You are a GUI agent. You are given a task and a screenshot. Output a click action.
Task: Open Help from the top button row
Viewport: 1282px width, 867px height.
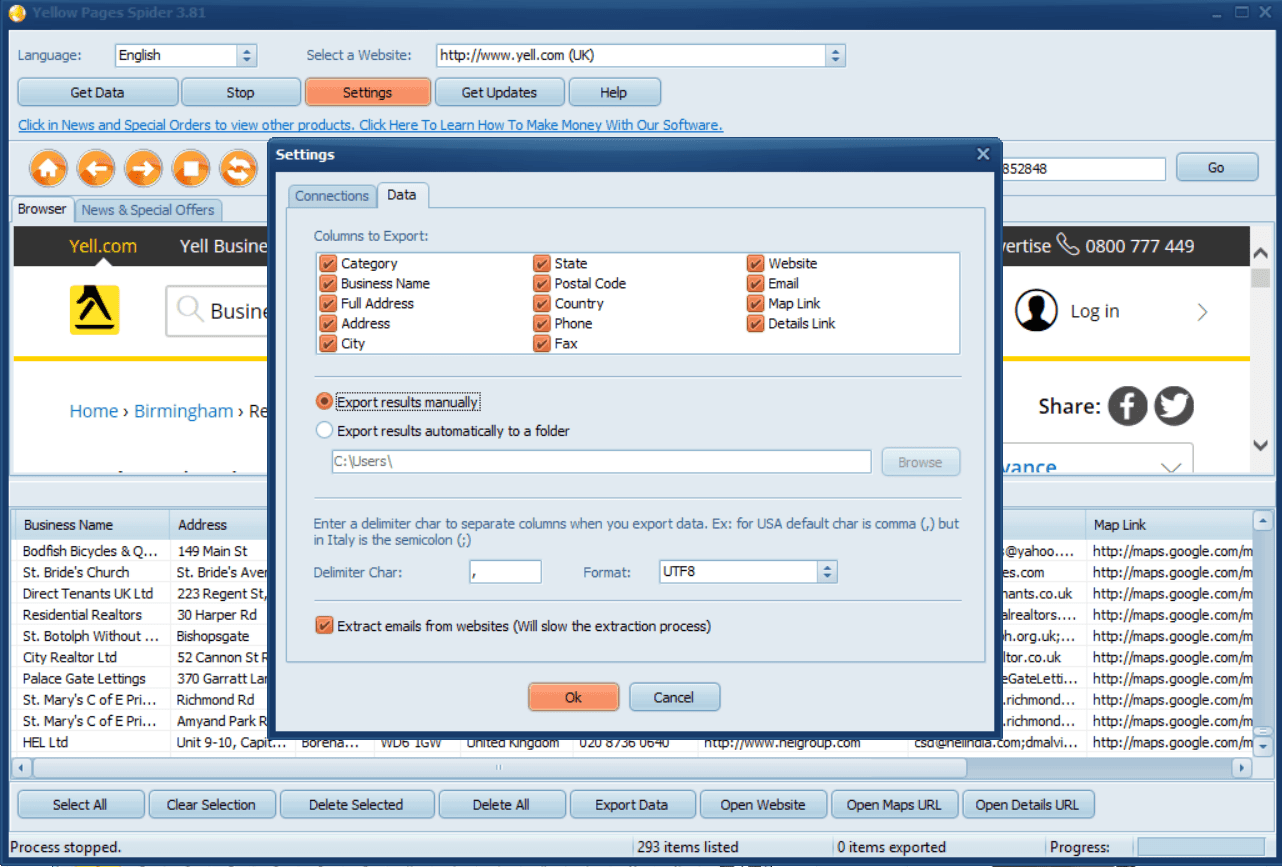[x=614, y=92]
